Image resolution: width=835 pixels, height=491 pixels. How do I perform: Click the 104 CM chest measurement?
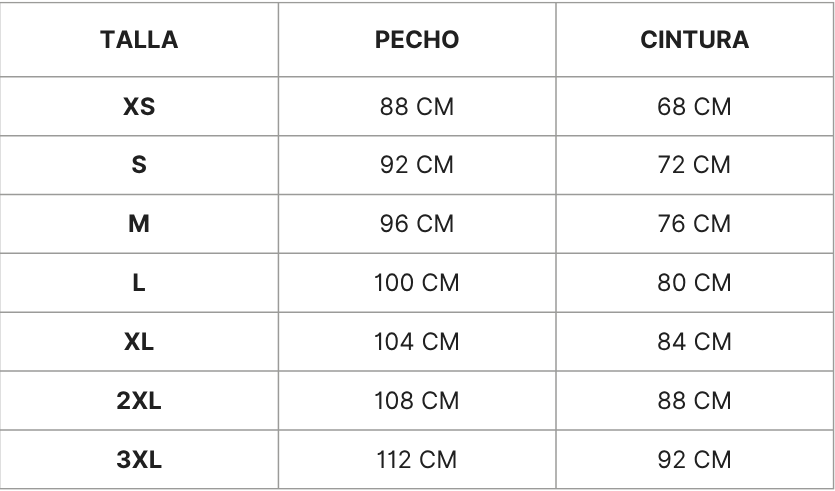[417, 342]
